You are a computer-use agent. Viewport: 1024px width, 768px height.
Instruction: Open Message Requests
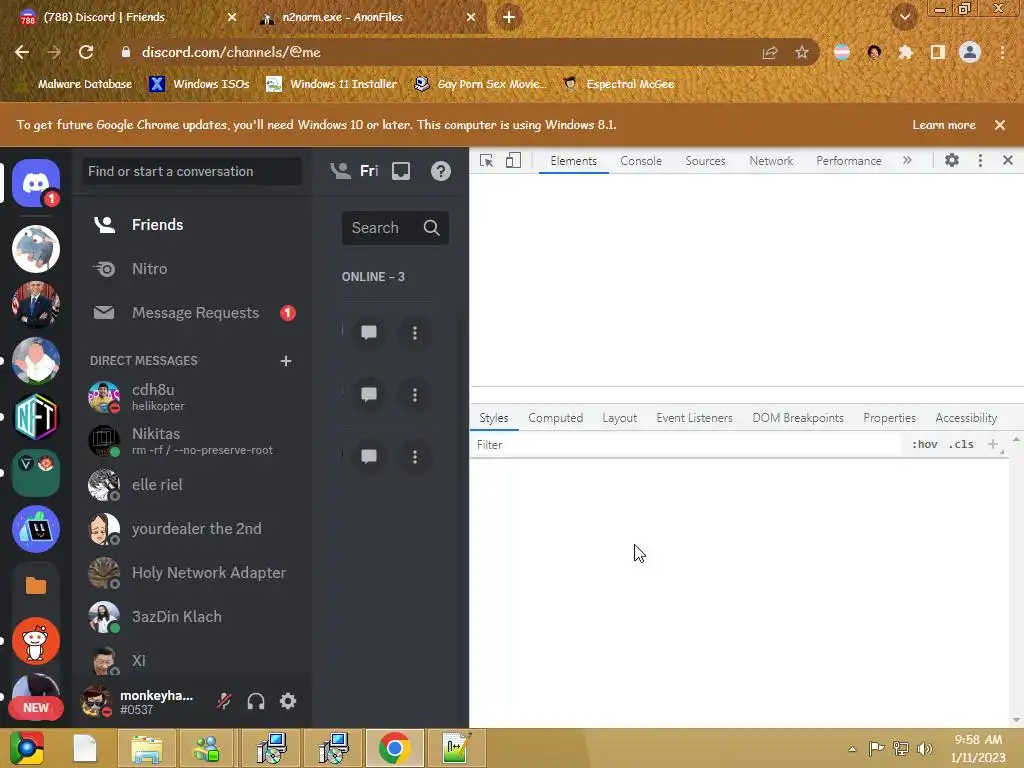[x=192, y=313]
